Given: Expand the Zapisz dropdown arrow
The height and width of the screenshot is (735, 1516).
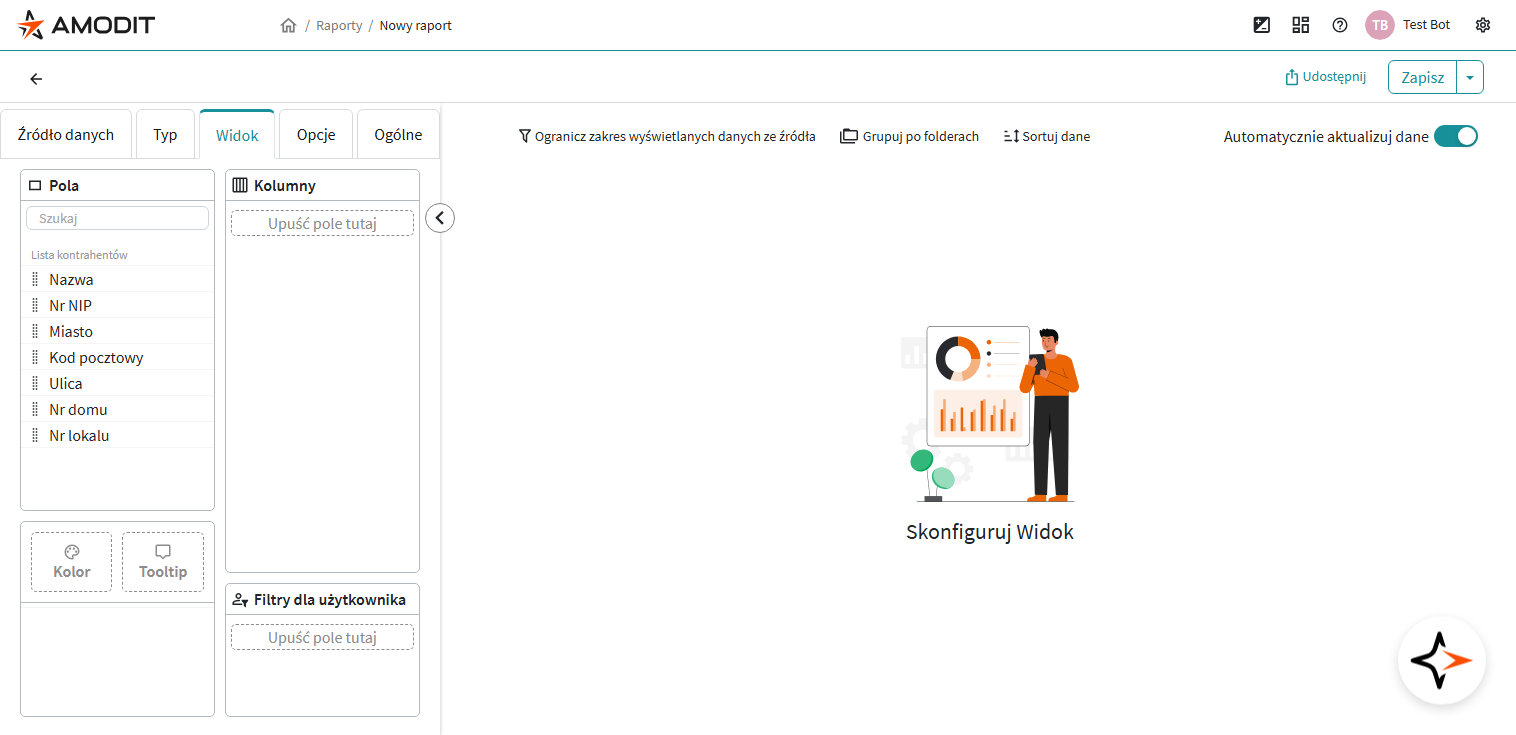Looking at the screenshot, I should pyautogui.click(x=1469, y=78).
